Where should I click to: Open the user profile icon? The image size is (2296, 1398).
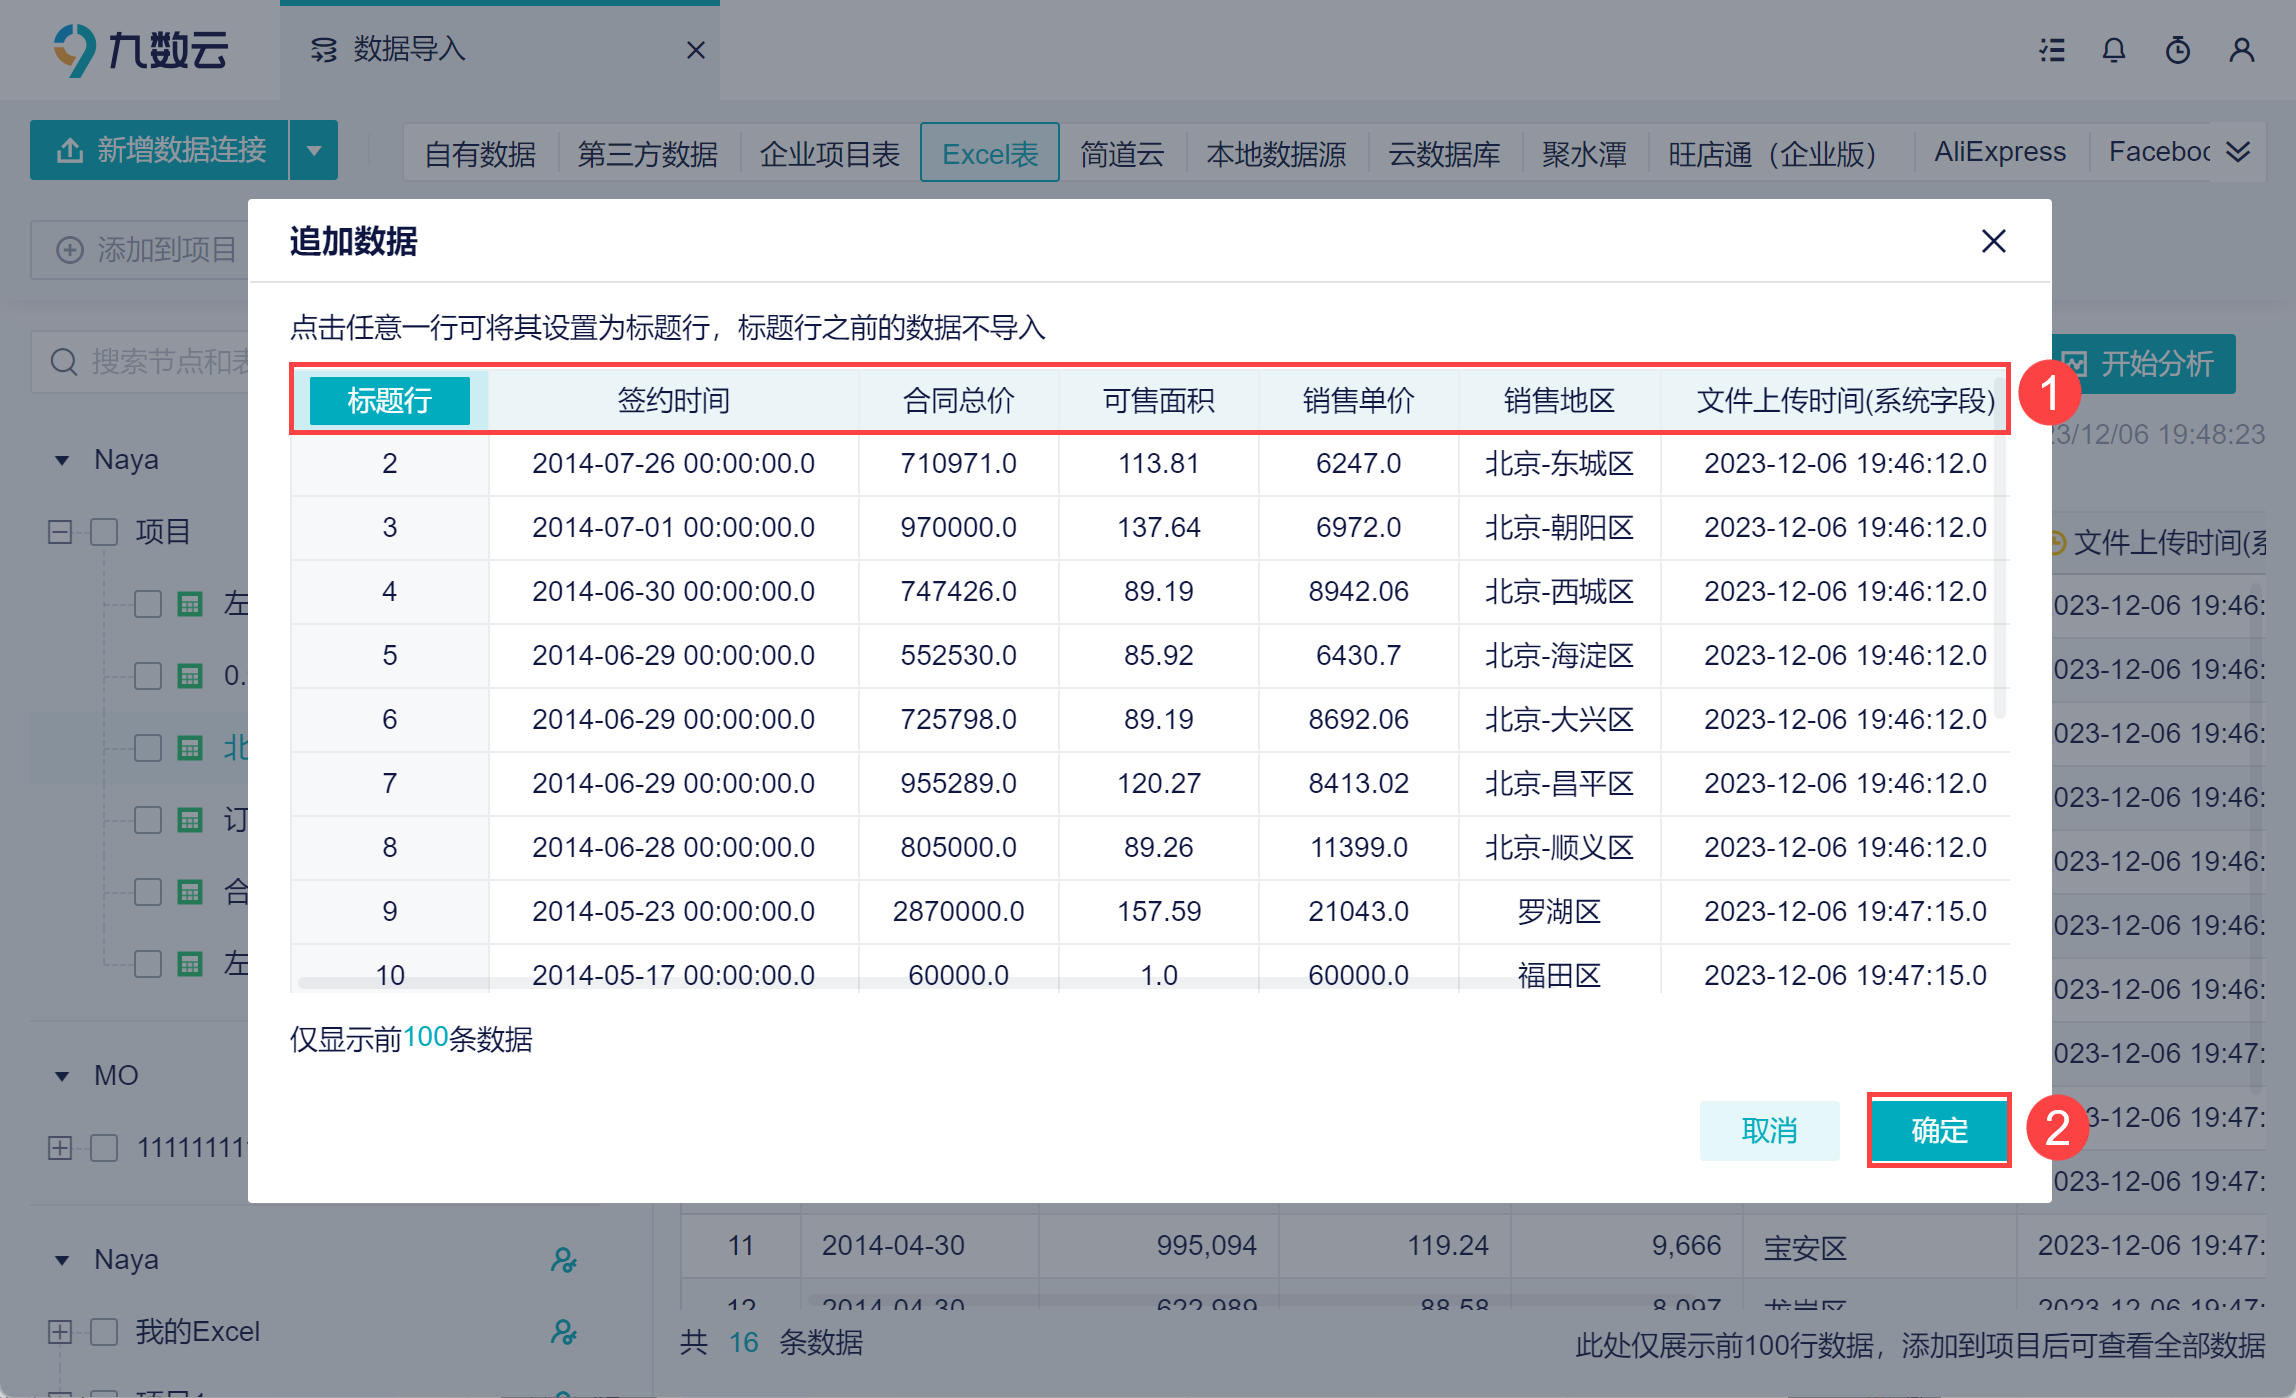tap(2241, 50)
